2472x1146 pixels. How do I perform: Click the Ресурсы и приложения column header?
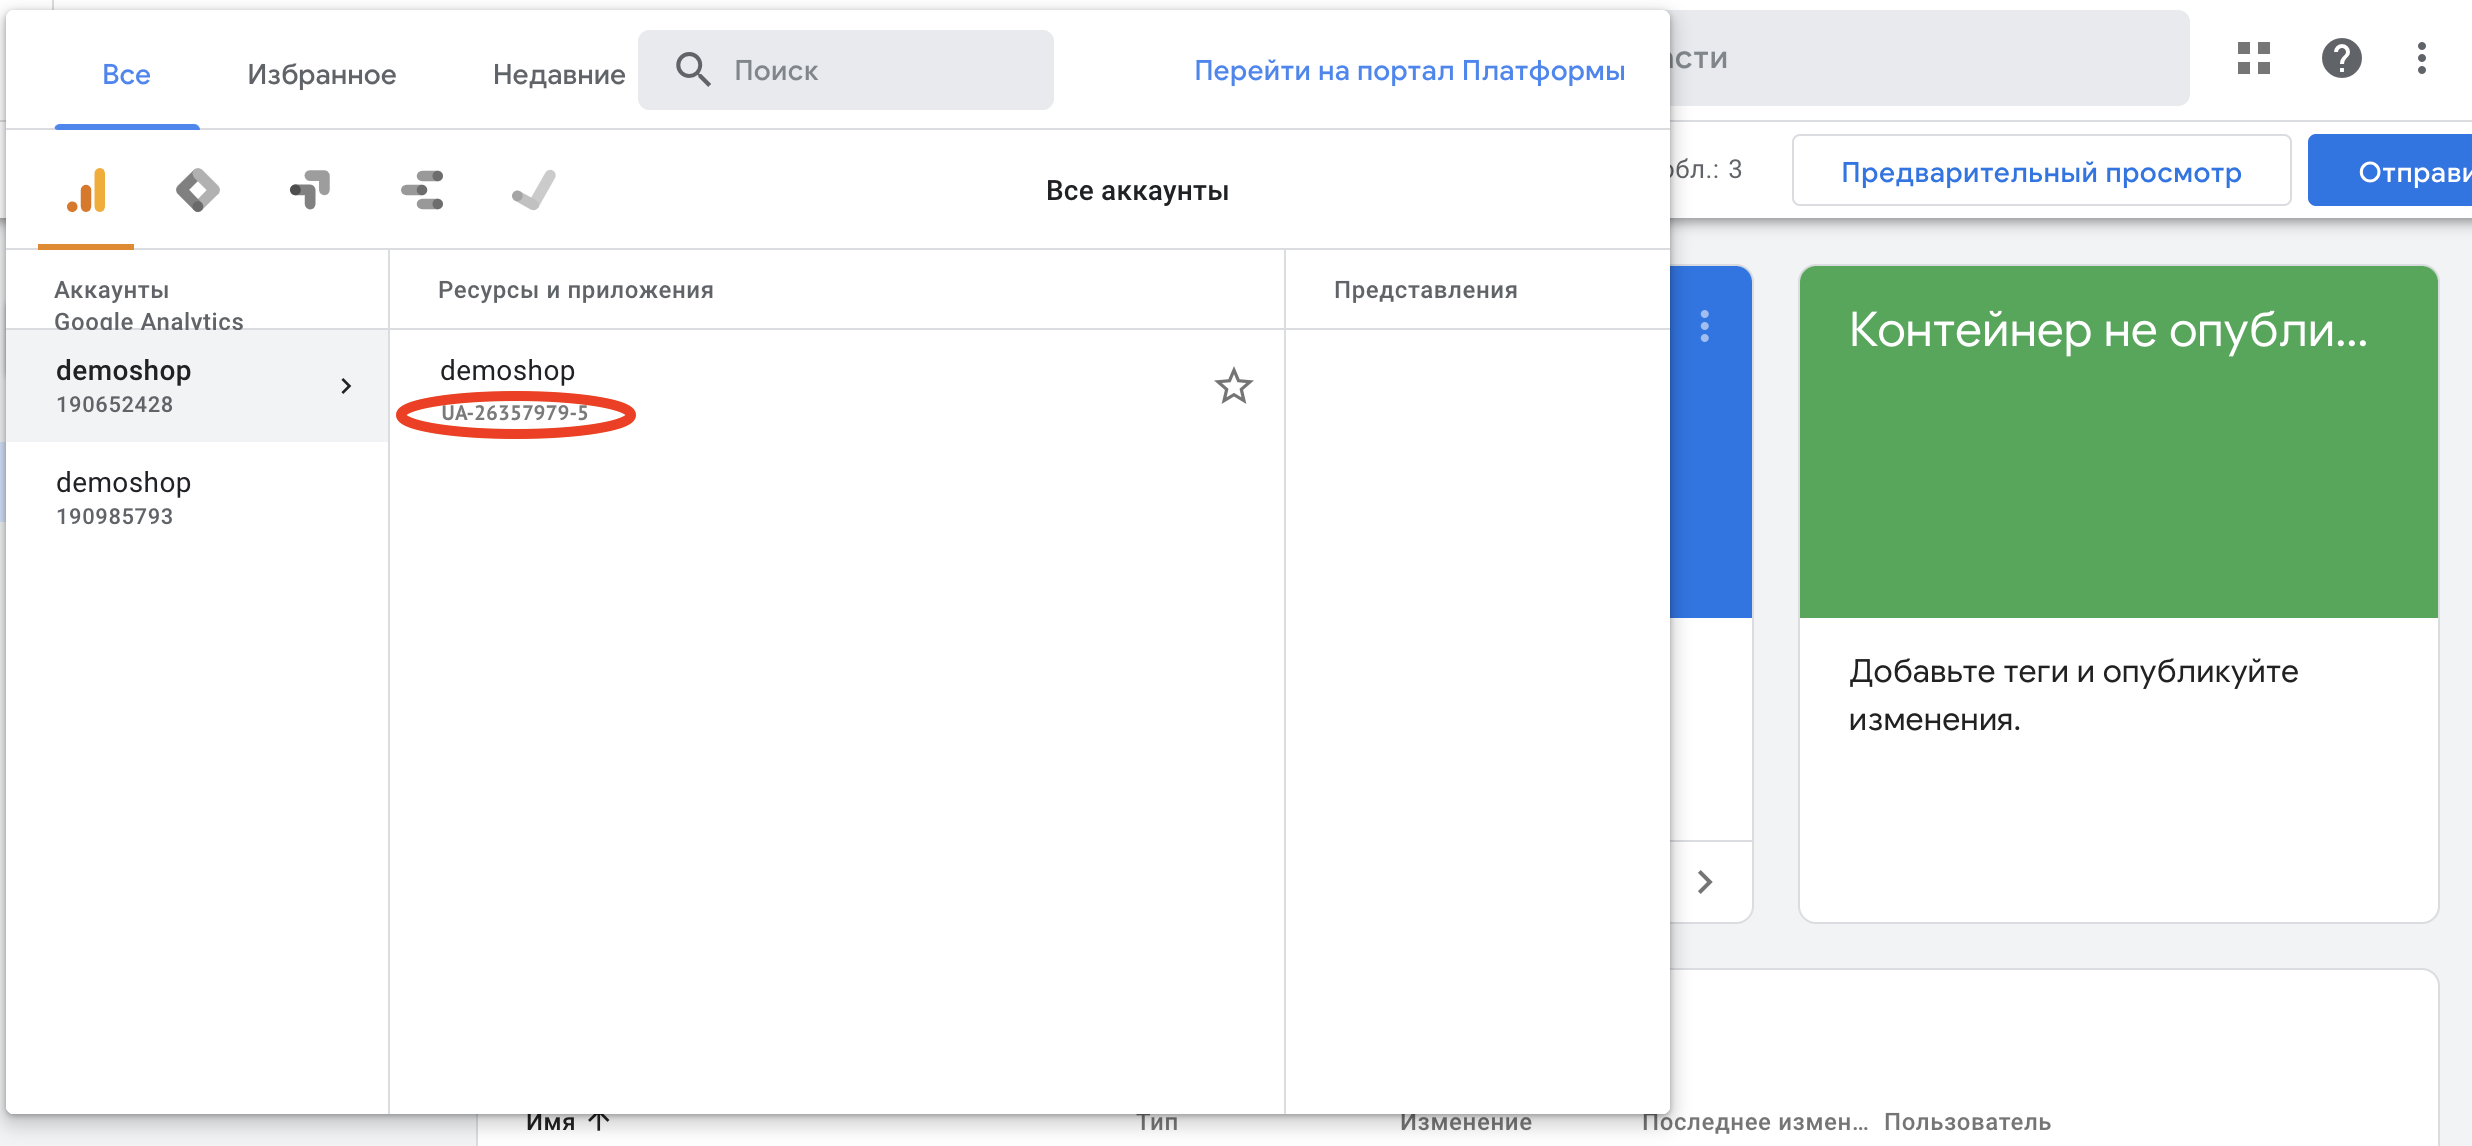pyautogui.click(x=576, y=290)
